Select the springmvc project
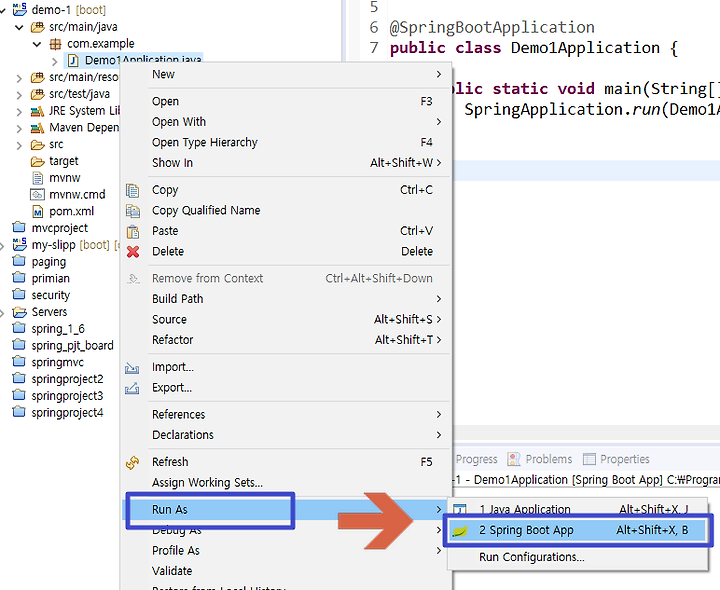The image size is (720, 590). 57,362
